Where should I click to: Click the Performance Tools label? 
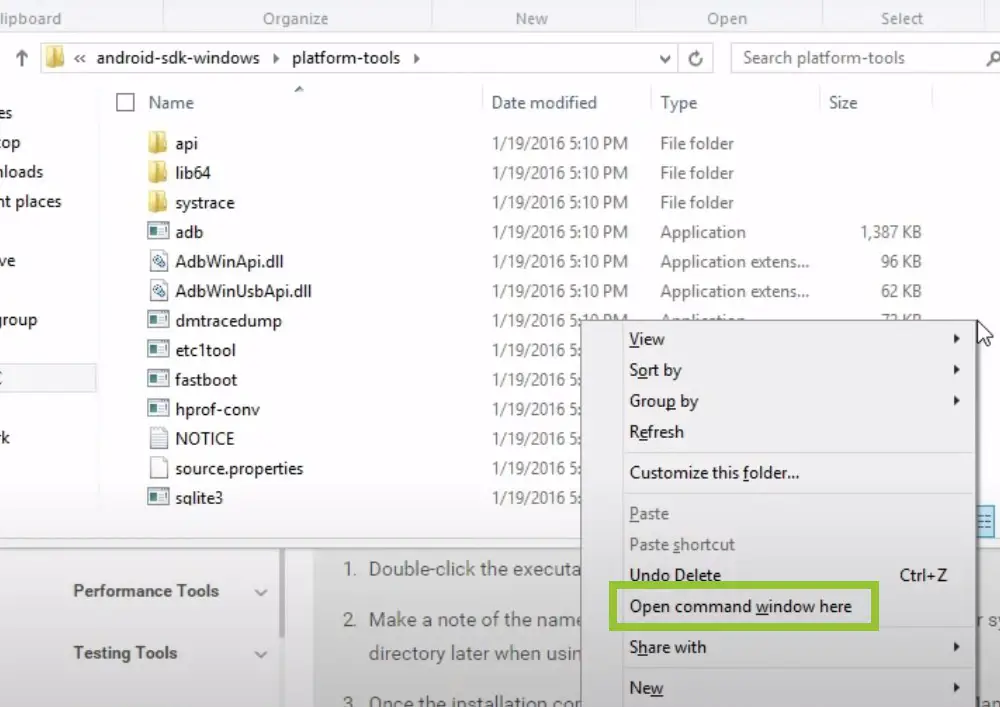coord(146,591)
